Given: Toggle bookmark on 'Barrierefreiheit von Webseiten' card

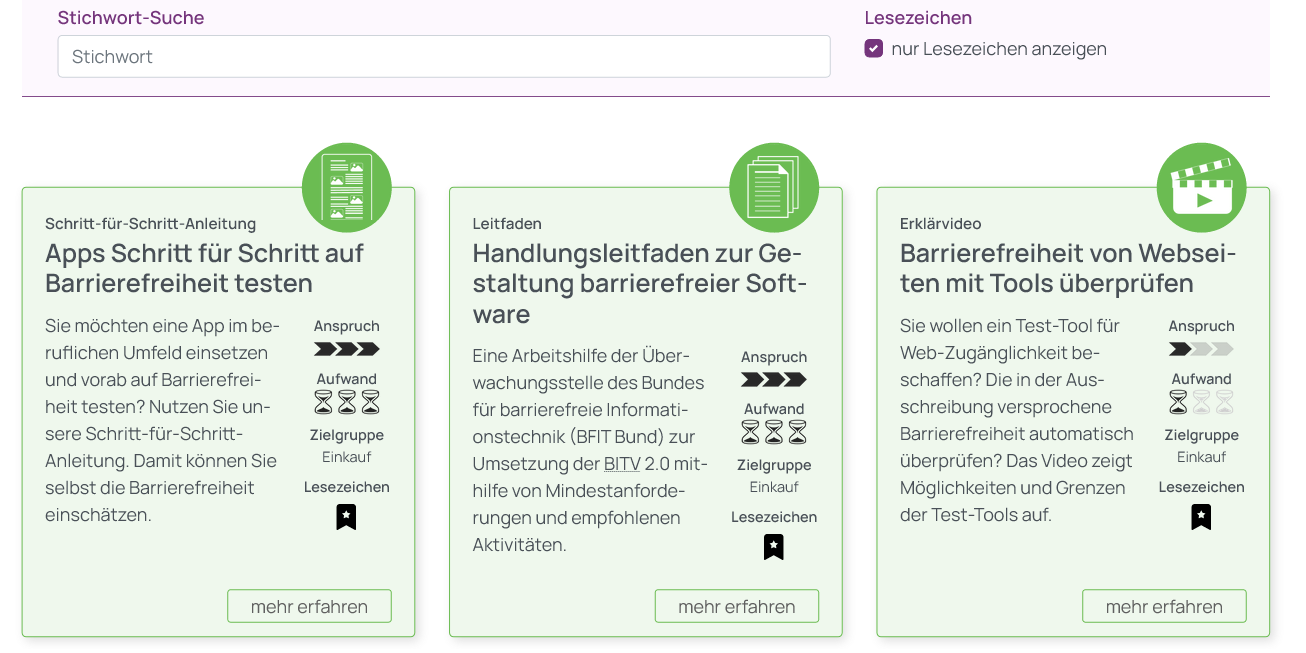Looking at the screenshot, I should [x=1201, y=517].
